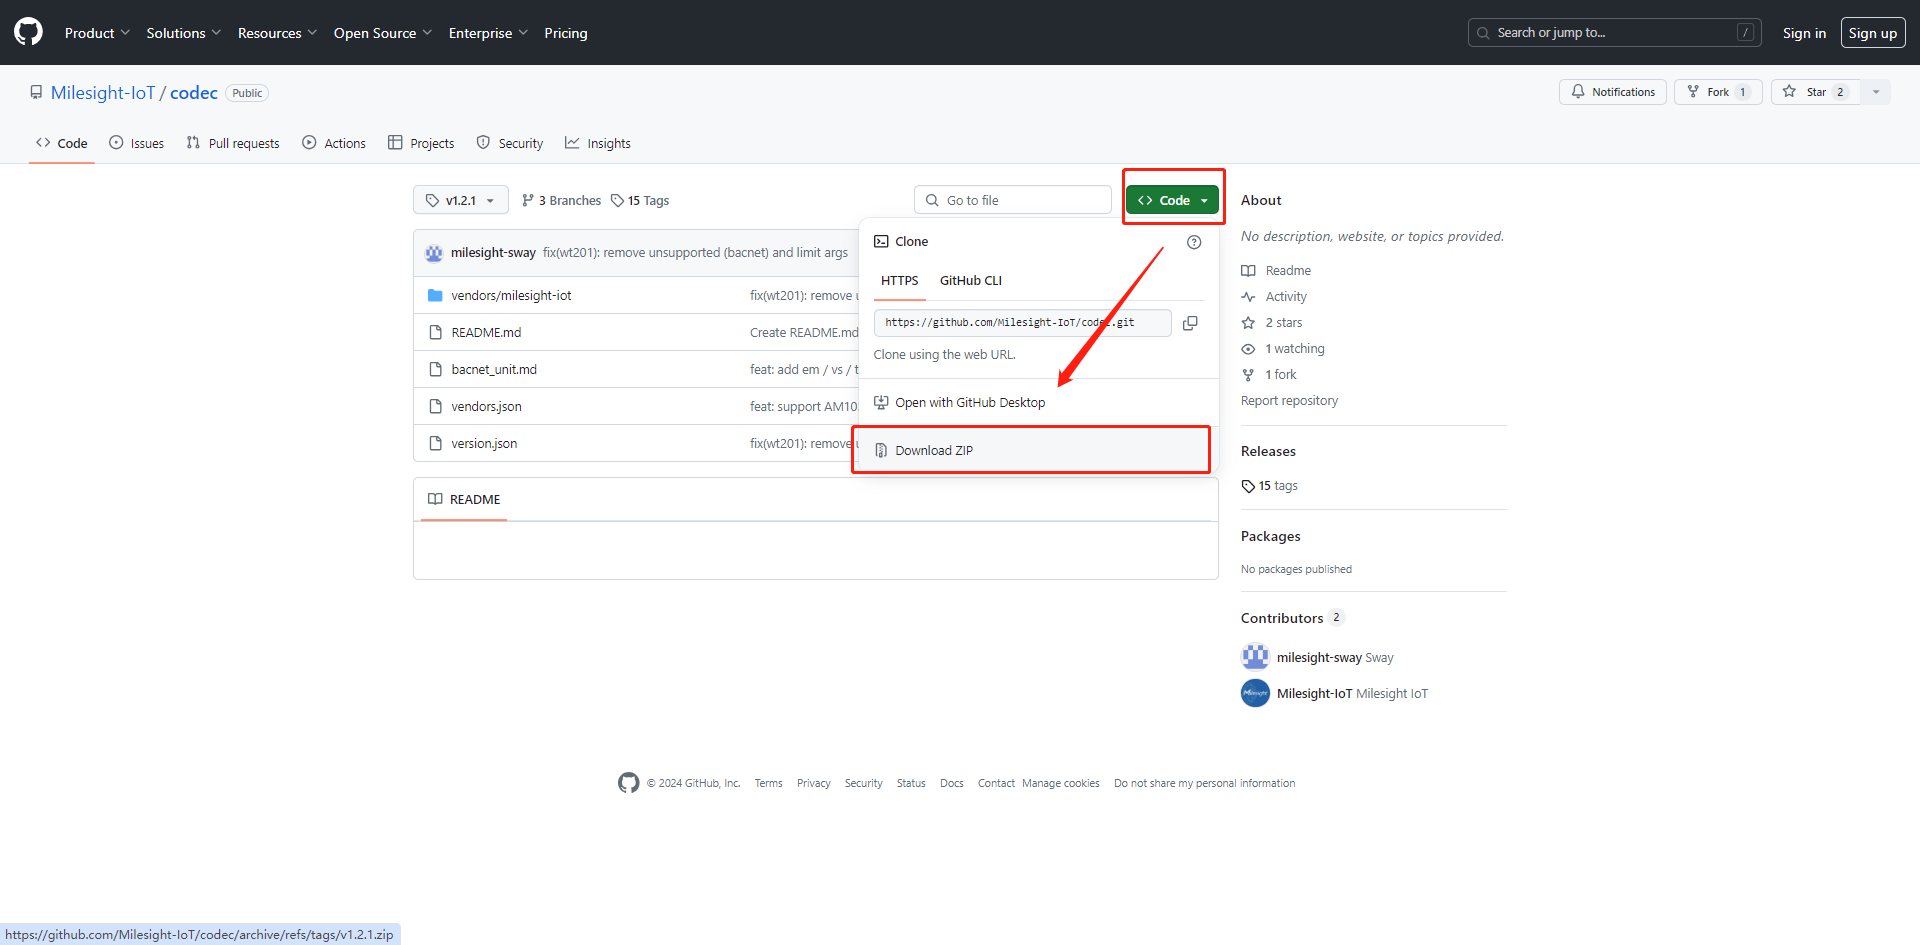
Task: Expand the Resources menu
Action: pos(277,33)
